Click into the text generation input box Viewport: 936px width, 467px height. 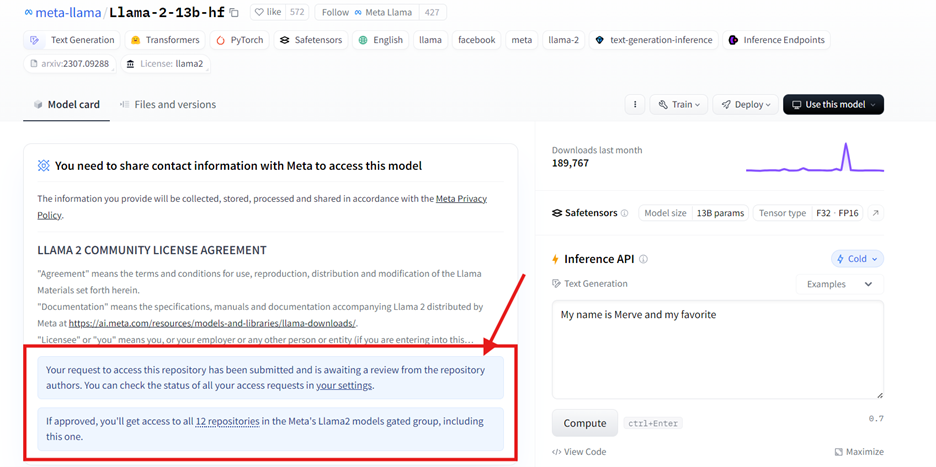point(718,349)
